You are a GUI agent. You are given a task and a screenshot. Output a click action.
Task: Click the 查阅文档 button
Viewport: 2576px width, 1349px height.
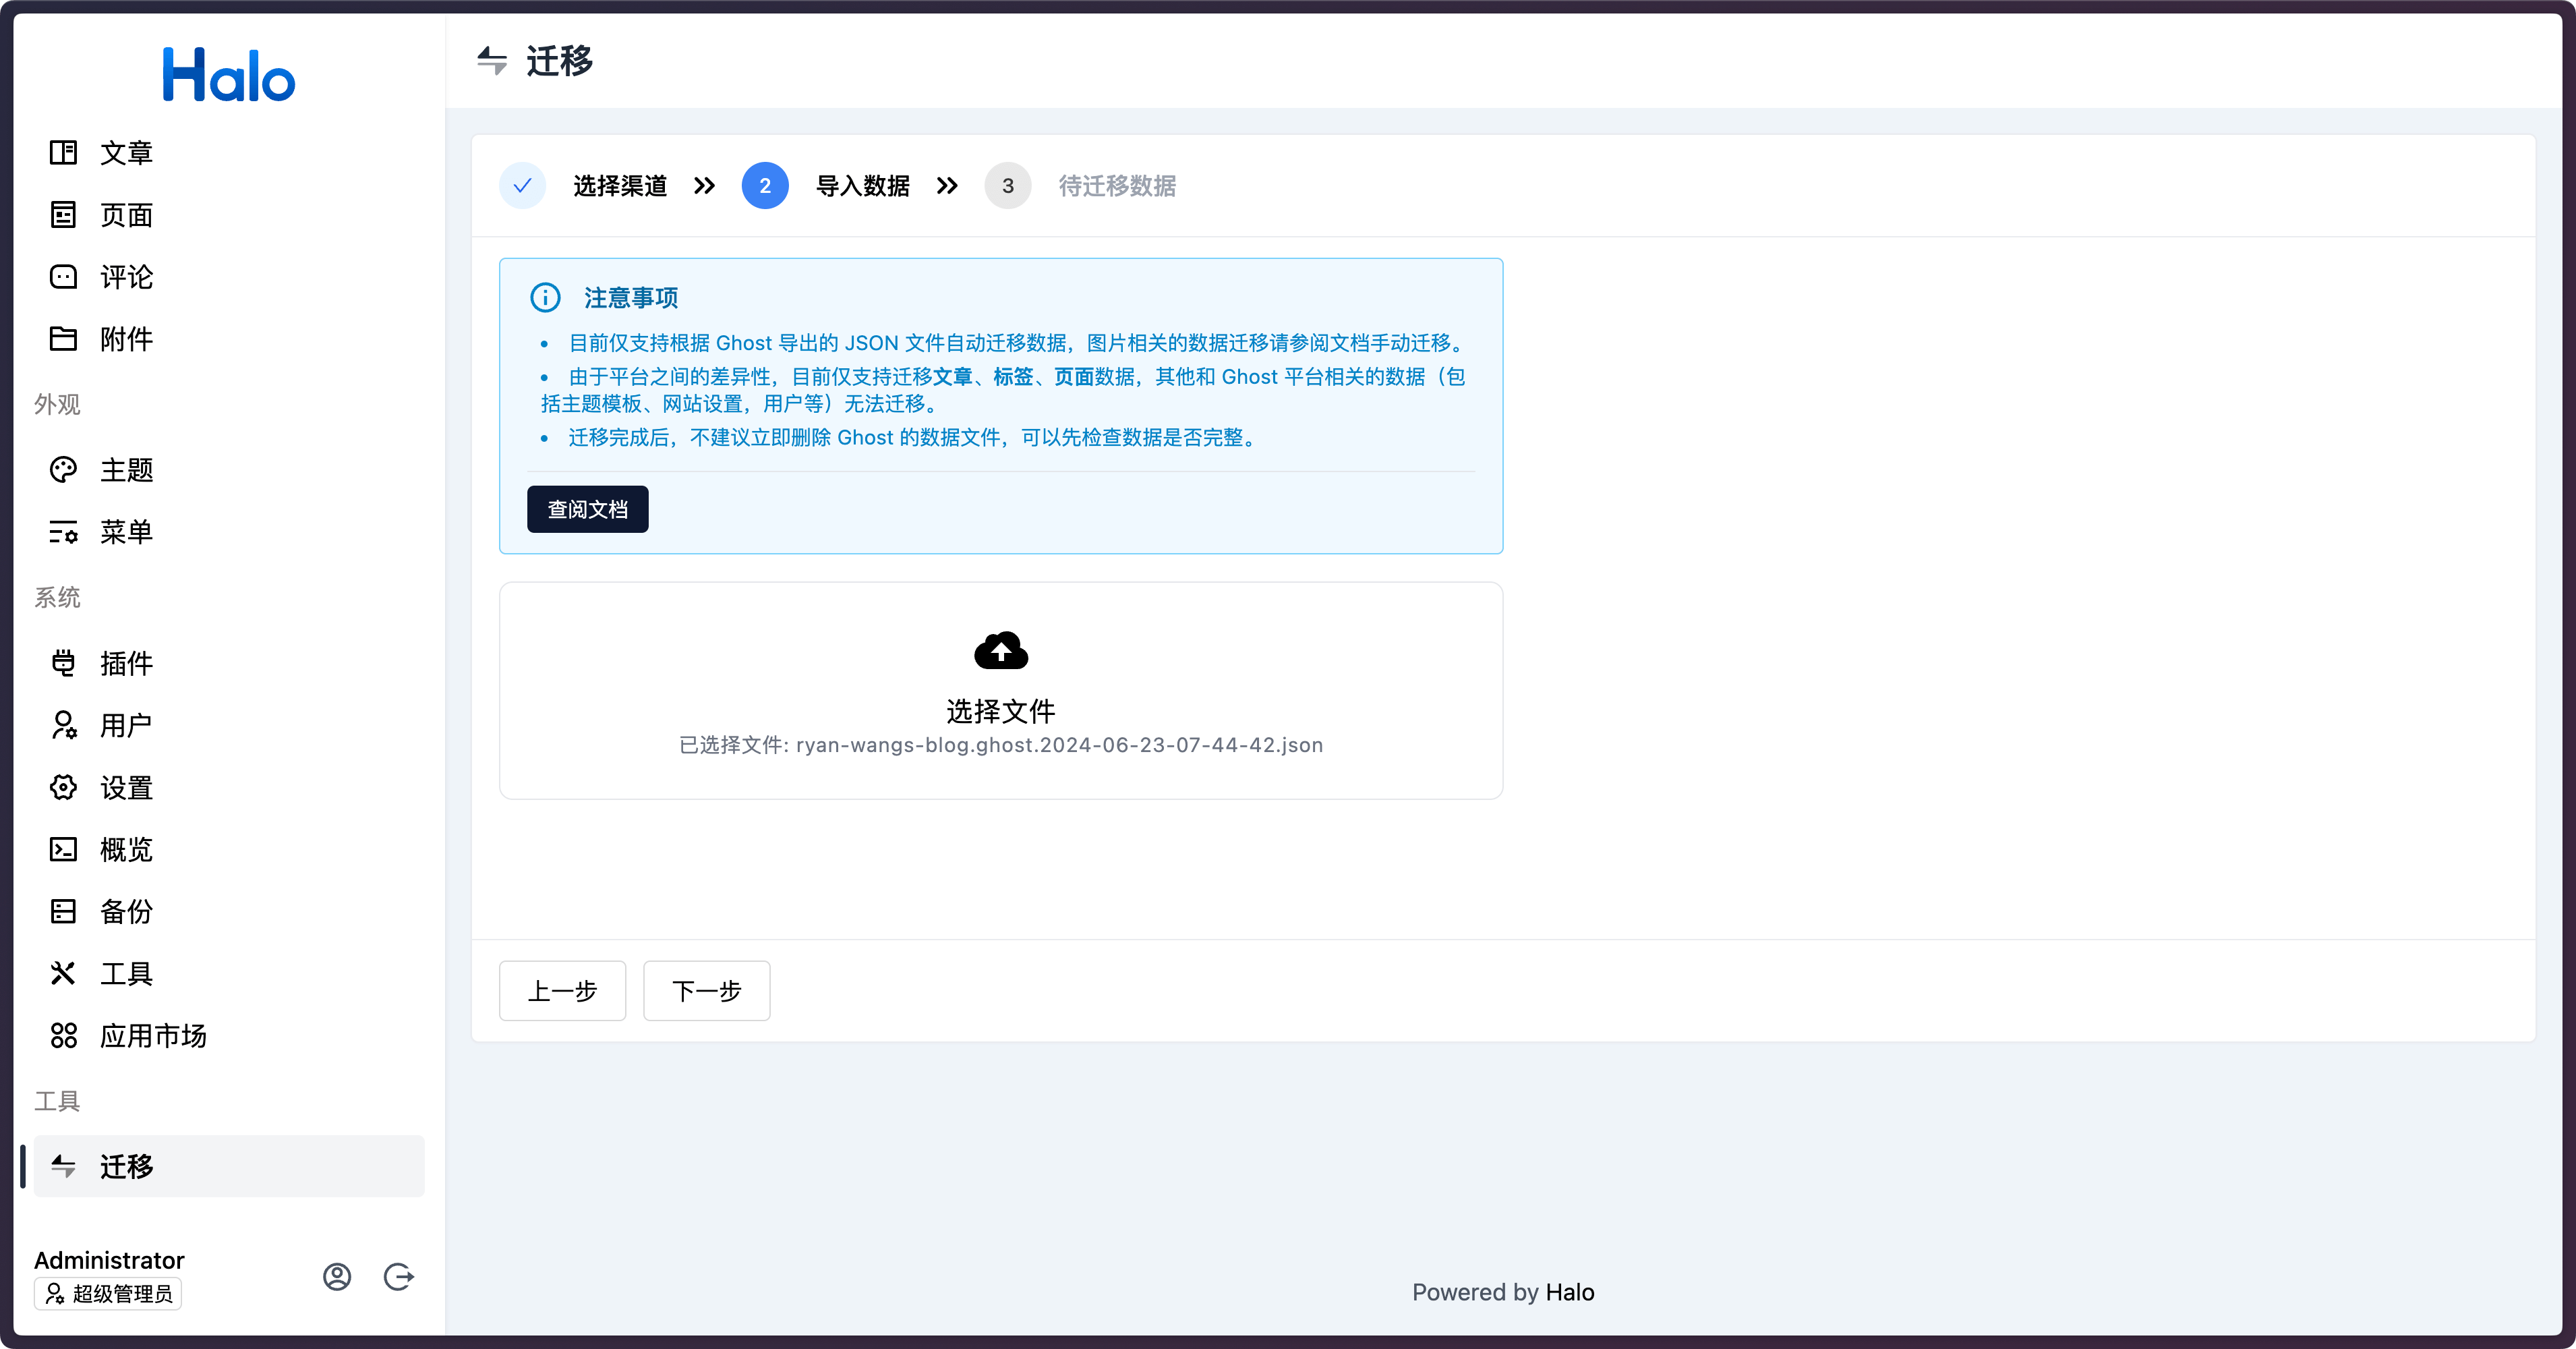tap(587, 509)
